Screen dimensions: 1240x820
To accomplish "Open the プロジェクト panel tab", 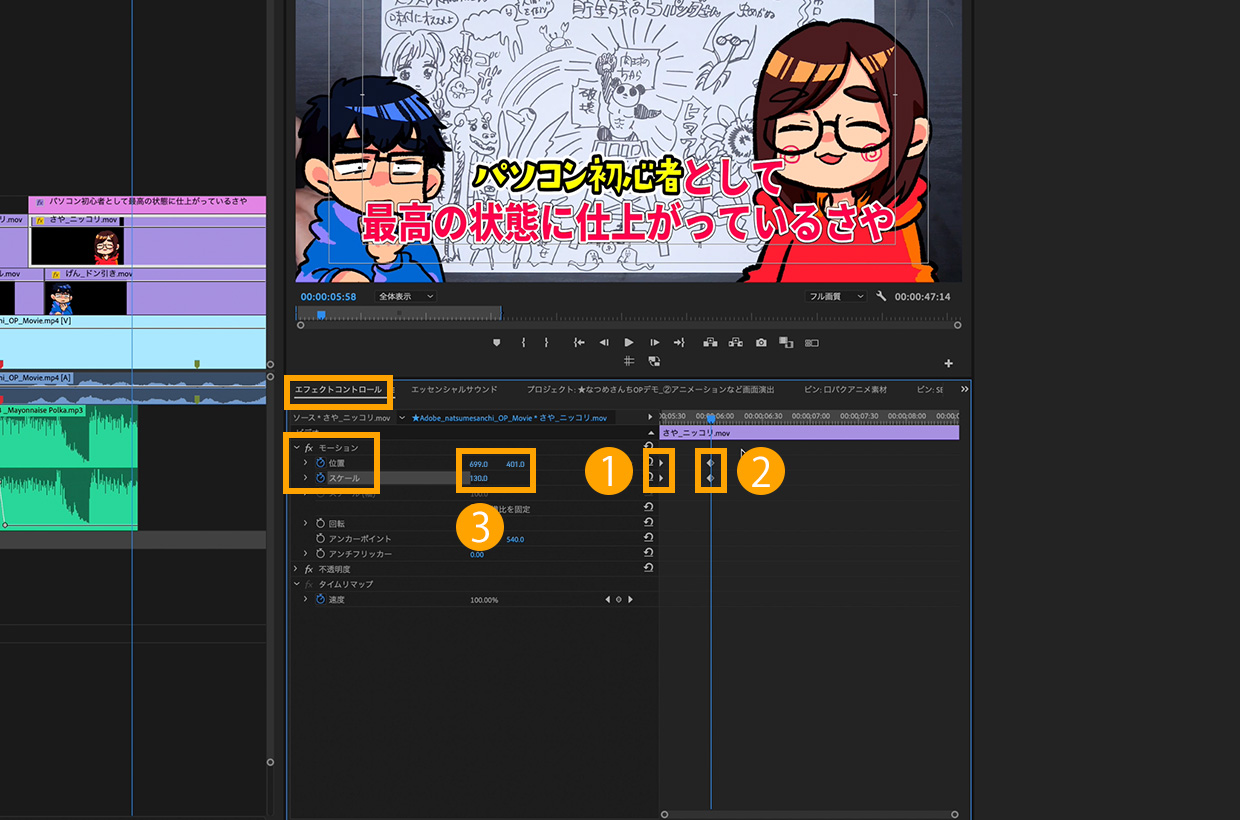I will click(x=650, y=389).
